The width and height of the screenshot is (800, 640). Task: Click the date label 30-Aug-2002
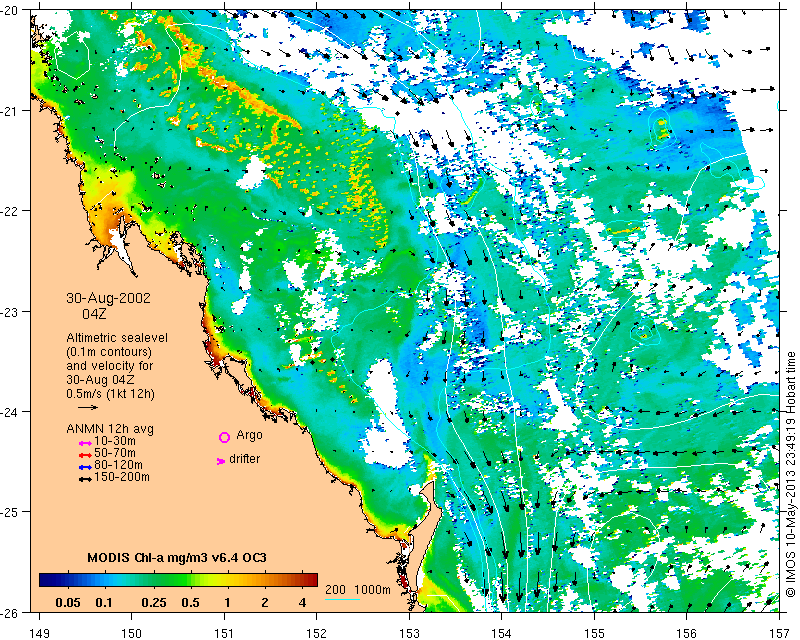pyautogui.click(x=108, y=298)
